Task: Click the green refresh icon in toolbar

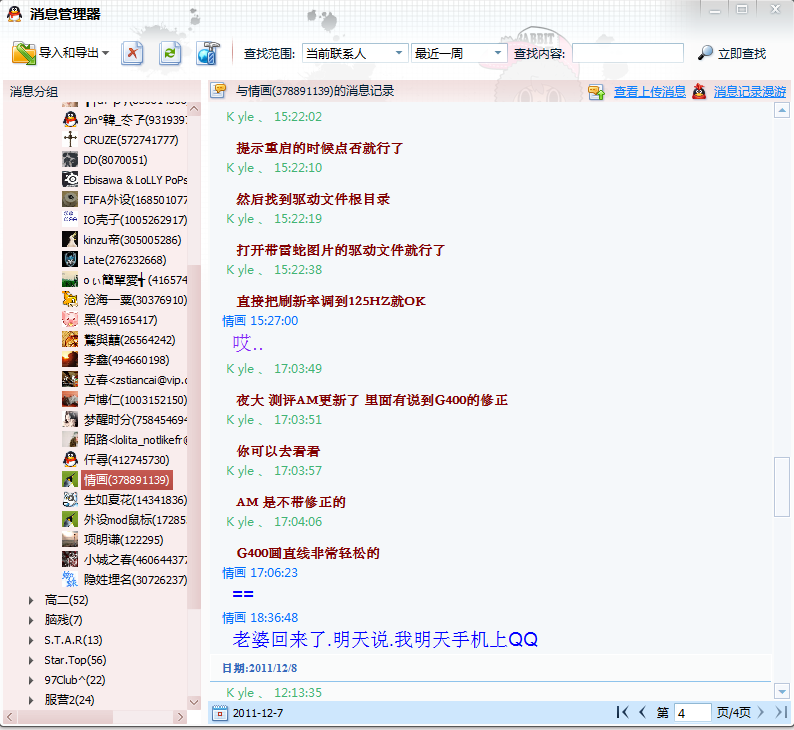Action: 170,53
